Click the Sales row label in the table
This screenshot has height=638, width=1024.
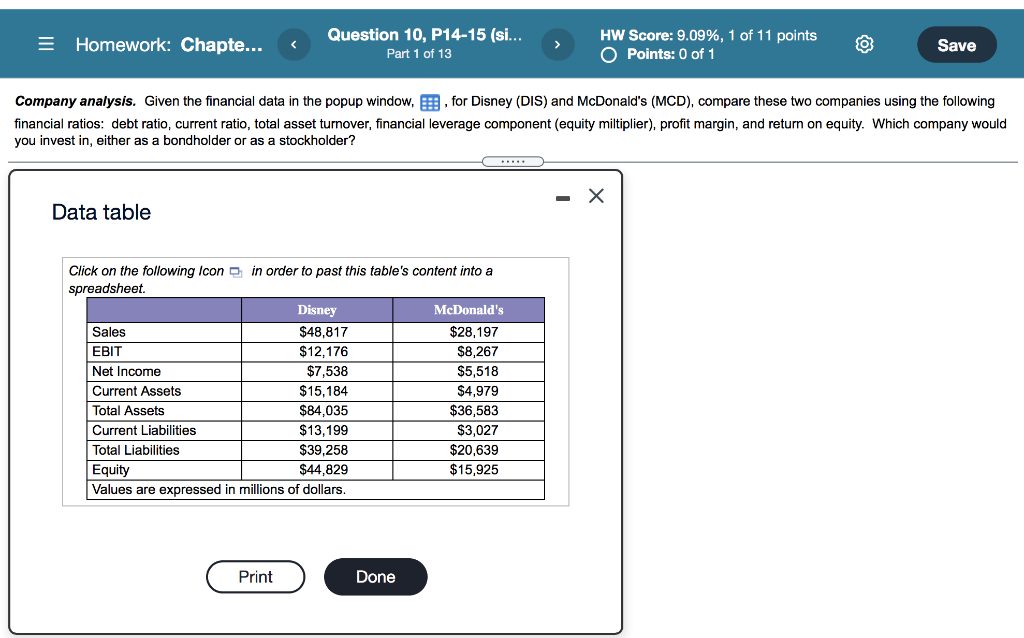tap(110, 331)
